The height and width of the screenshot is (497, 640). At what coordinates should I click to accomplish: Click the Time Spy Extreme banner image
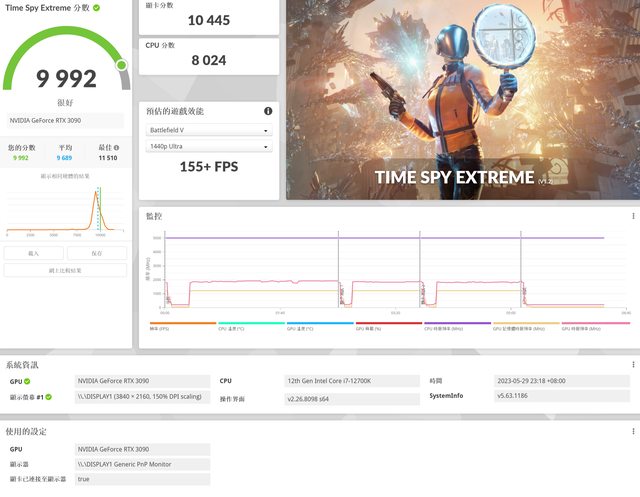tap(461, 99)
